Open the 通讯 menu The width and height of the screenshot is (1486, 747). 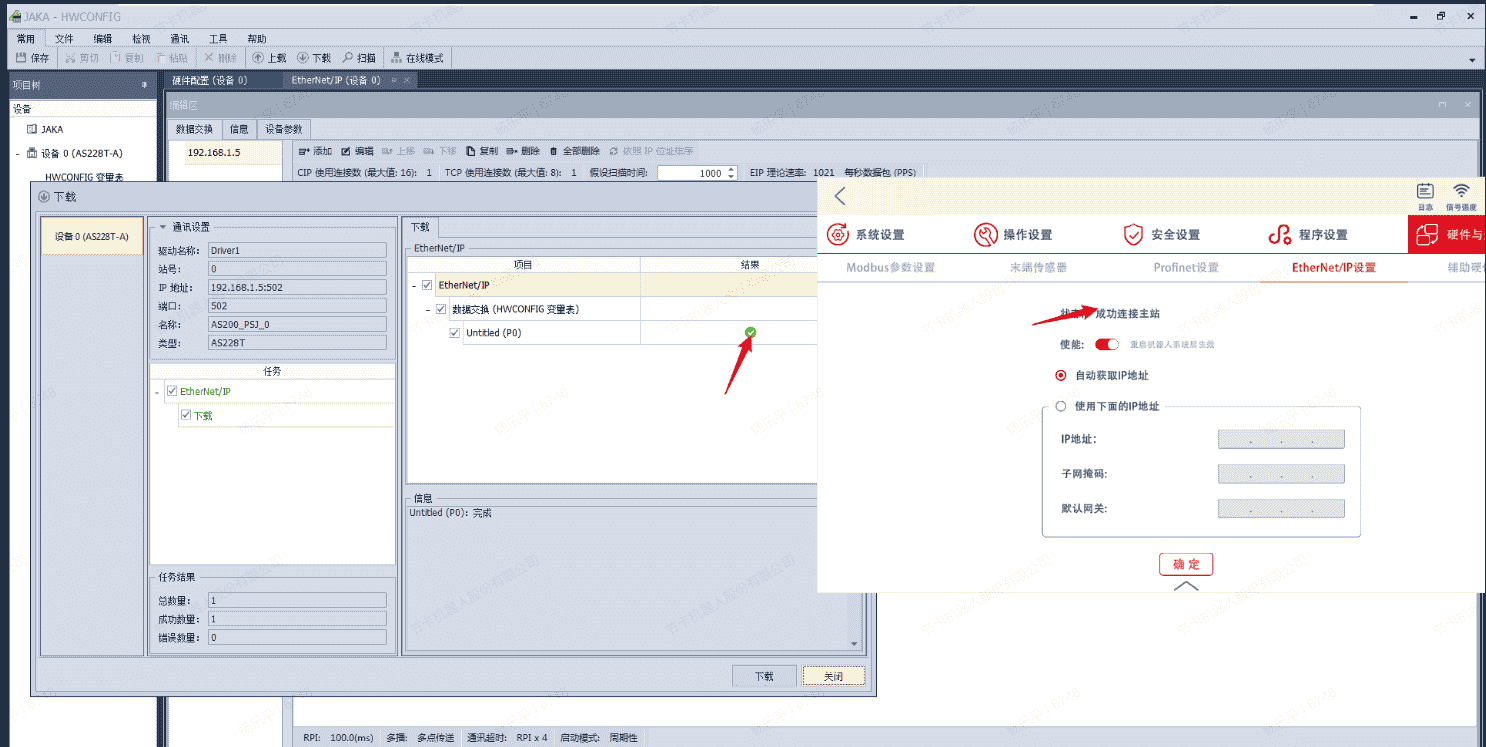(180, 38)
